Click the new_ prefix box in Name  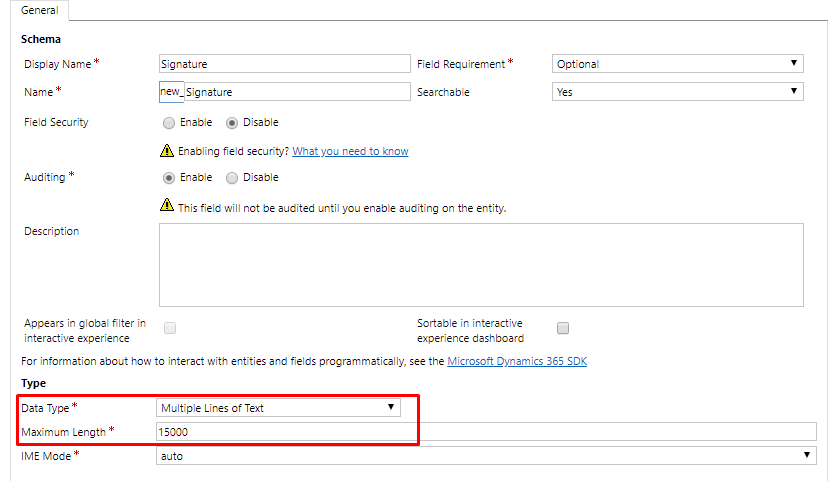(172, 92)
